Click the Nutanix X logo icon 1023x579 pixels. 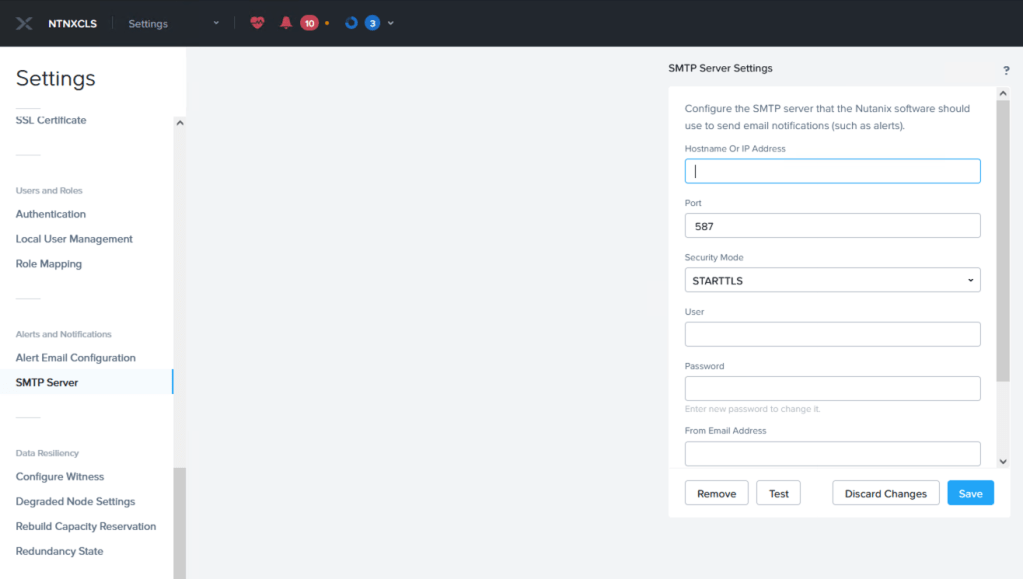pos(24,23)
